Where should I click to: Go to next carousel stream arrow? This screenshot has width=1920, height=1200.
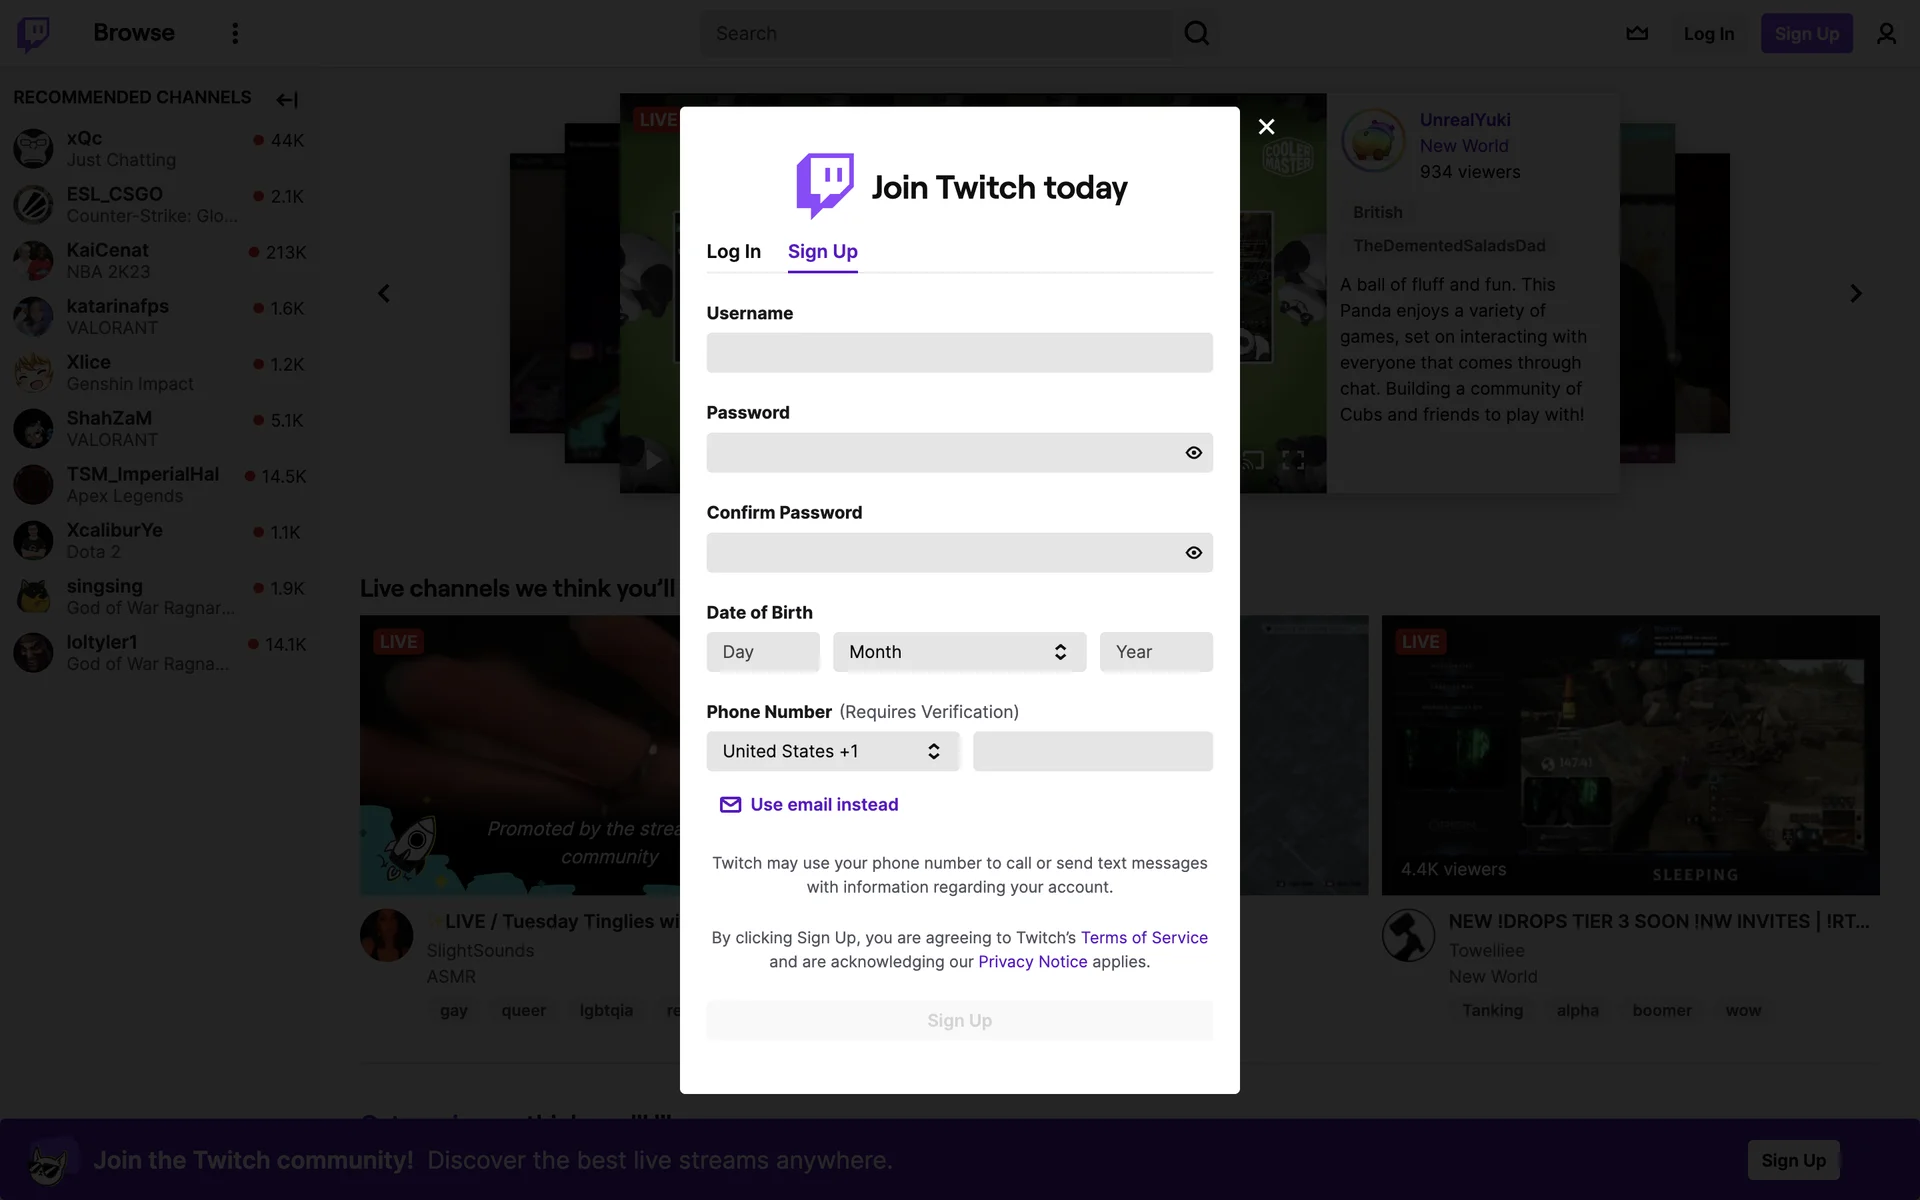pyautogui.click(x=1855, y=294)
